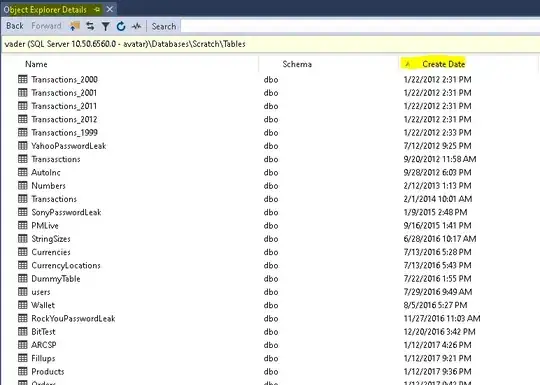The image size is (540, 385).
Task: Select the RockYouPasswordLeak table row
Action: (x=270, y=319)
